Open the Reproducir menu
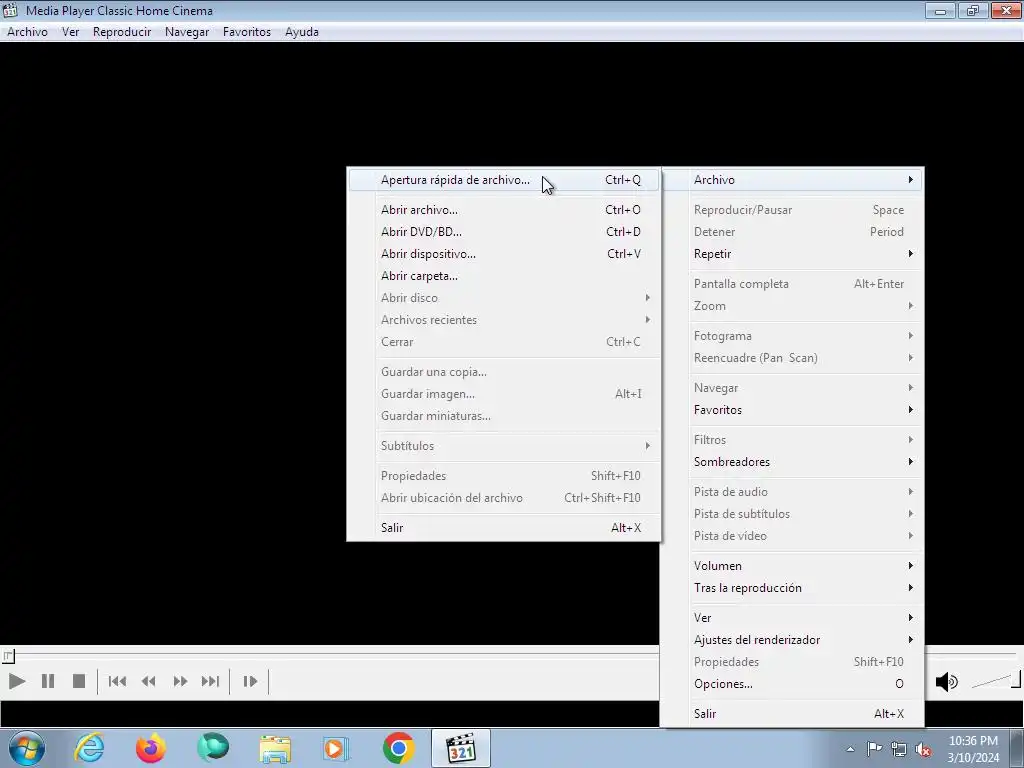Screen dimensions: 1024x768 122,32
